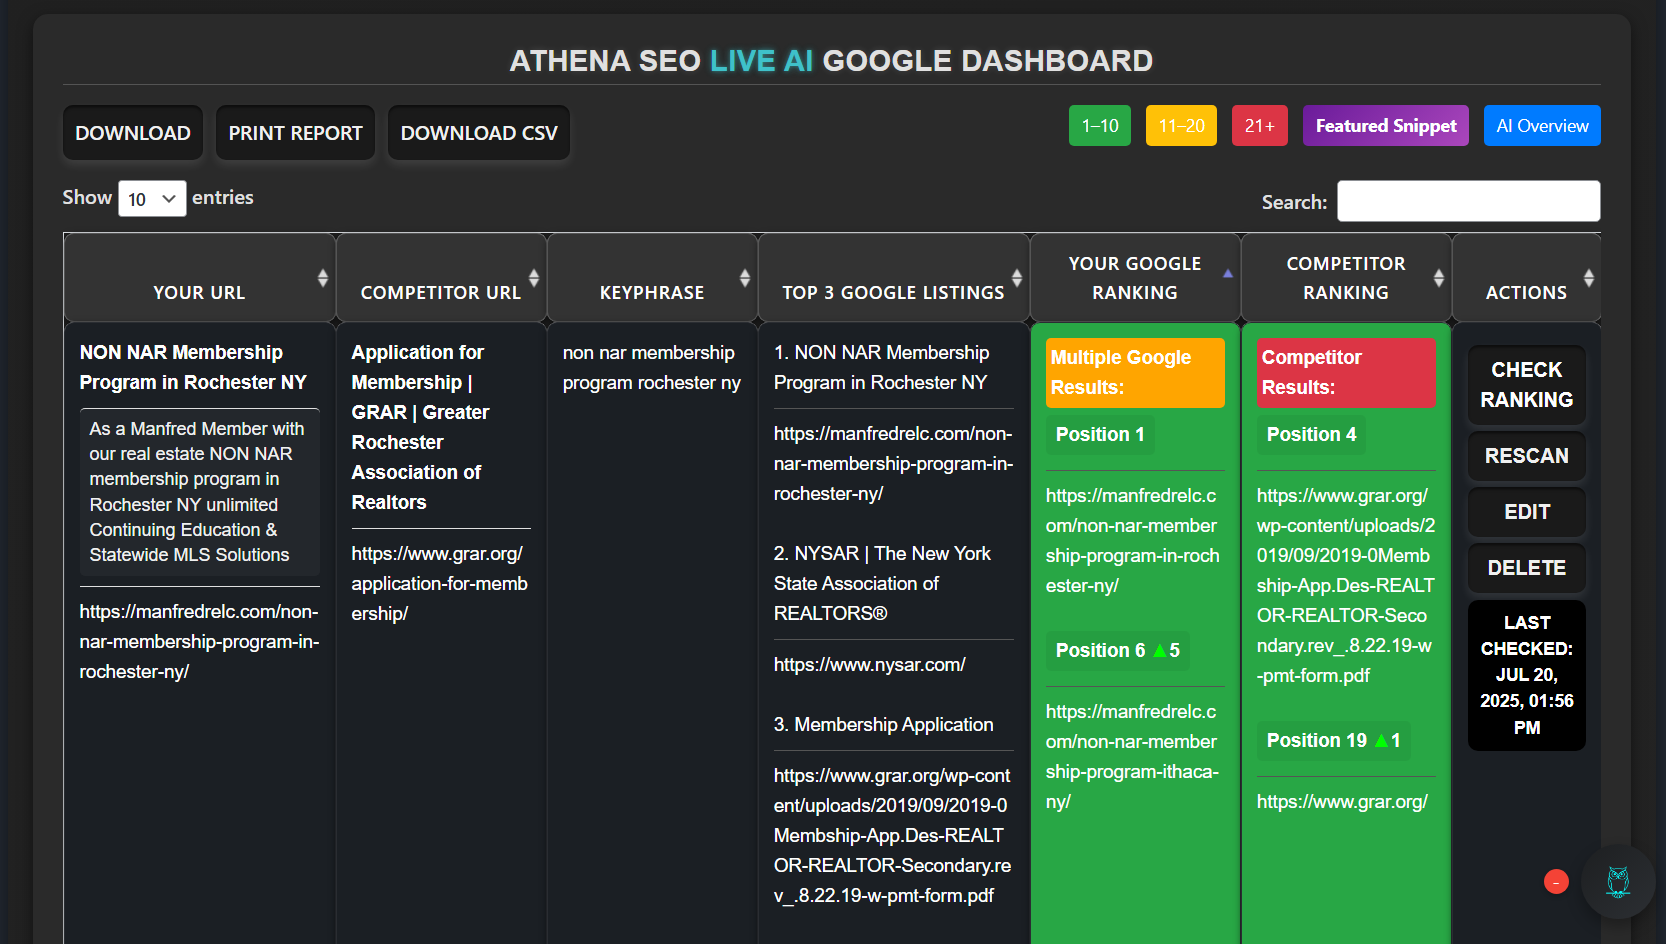Click the Position 6 badge
The image size is (1666, 944).
[1118, 651]
